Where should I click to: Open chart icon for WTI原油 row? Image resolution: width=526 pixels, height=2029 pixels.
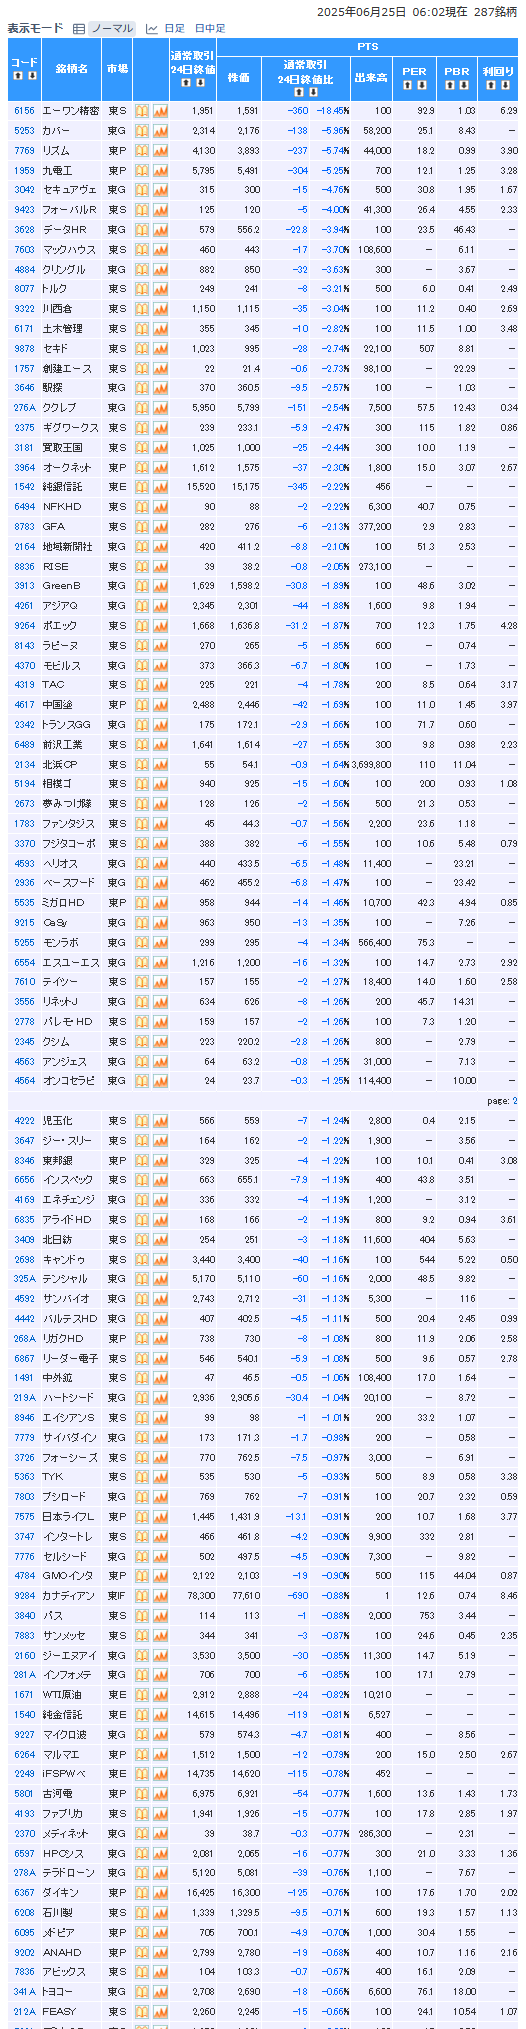tap(160, 1695)
